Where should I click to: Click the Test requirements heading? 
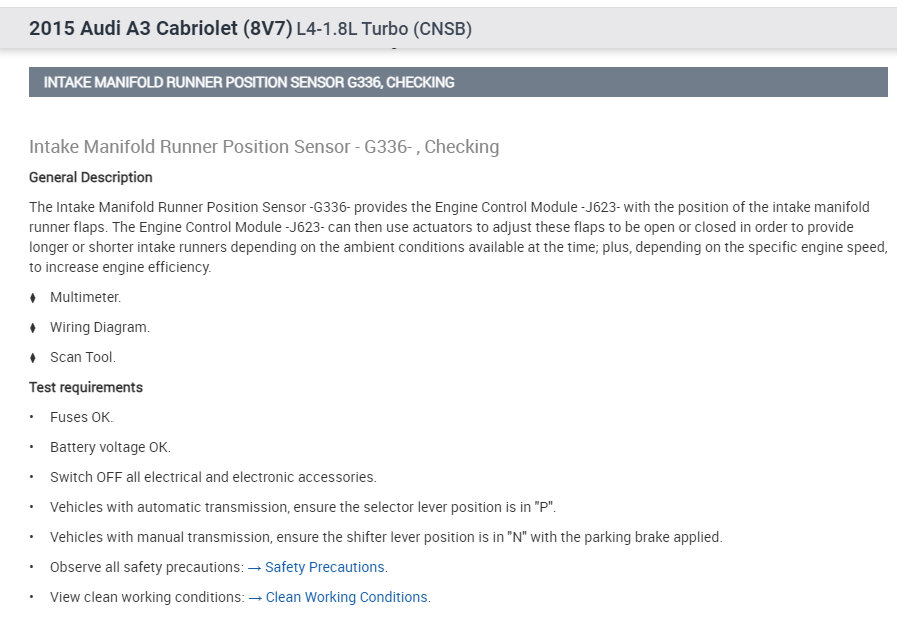pos(86,387)
